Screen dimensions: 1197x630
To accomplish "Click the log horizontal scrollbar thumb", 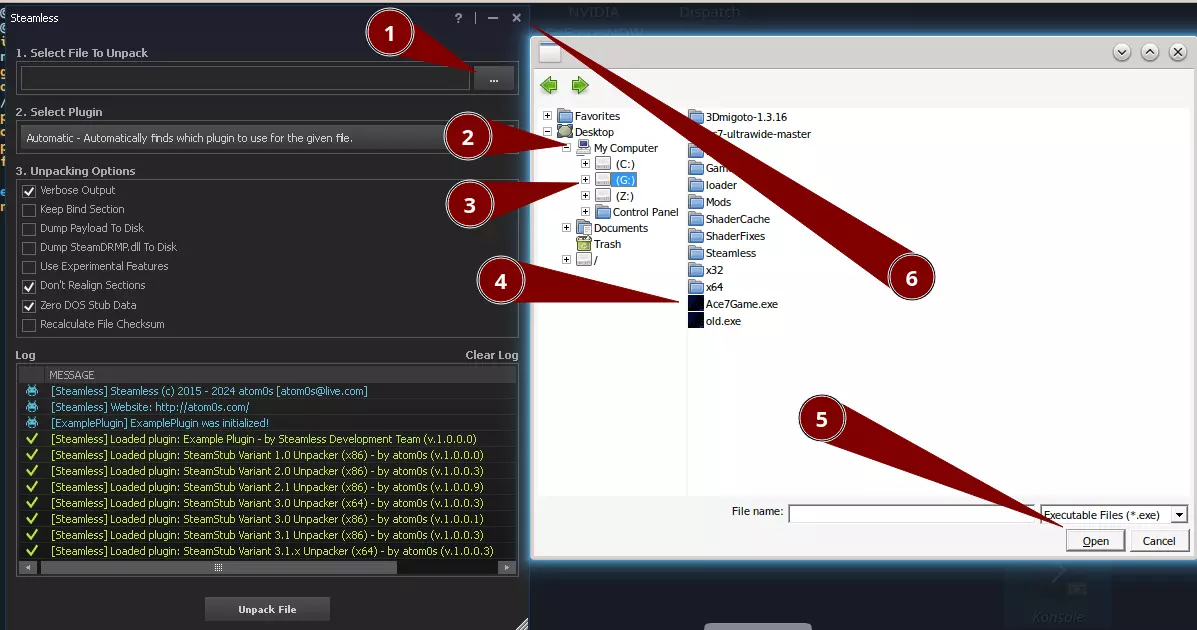I will (x=218, y=567).
